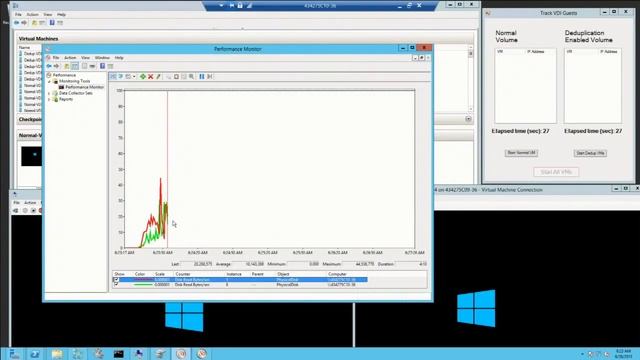
Task: Select Performance Monitor node in tree
Action: point(84,87)
